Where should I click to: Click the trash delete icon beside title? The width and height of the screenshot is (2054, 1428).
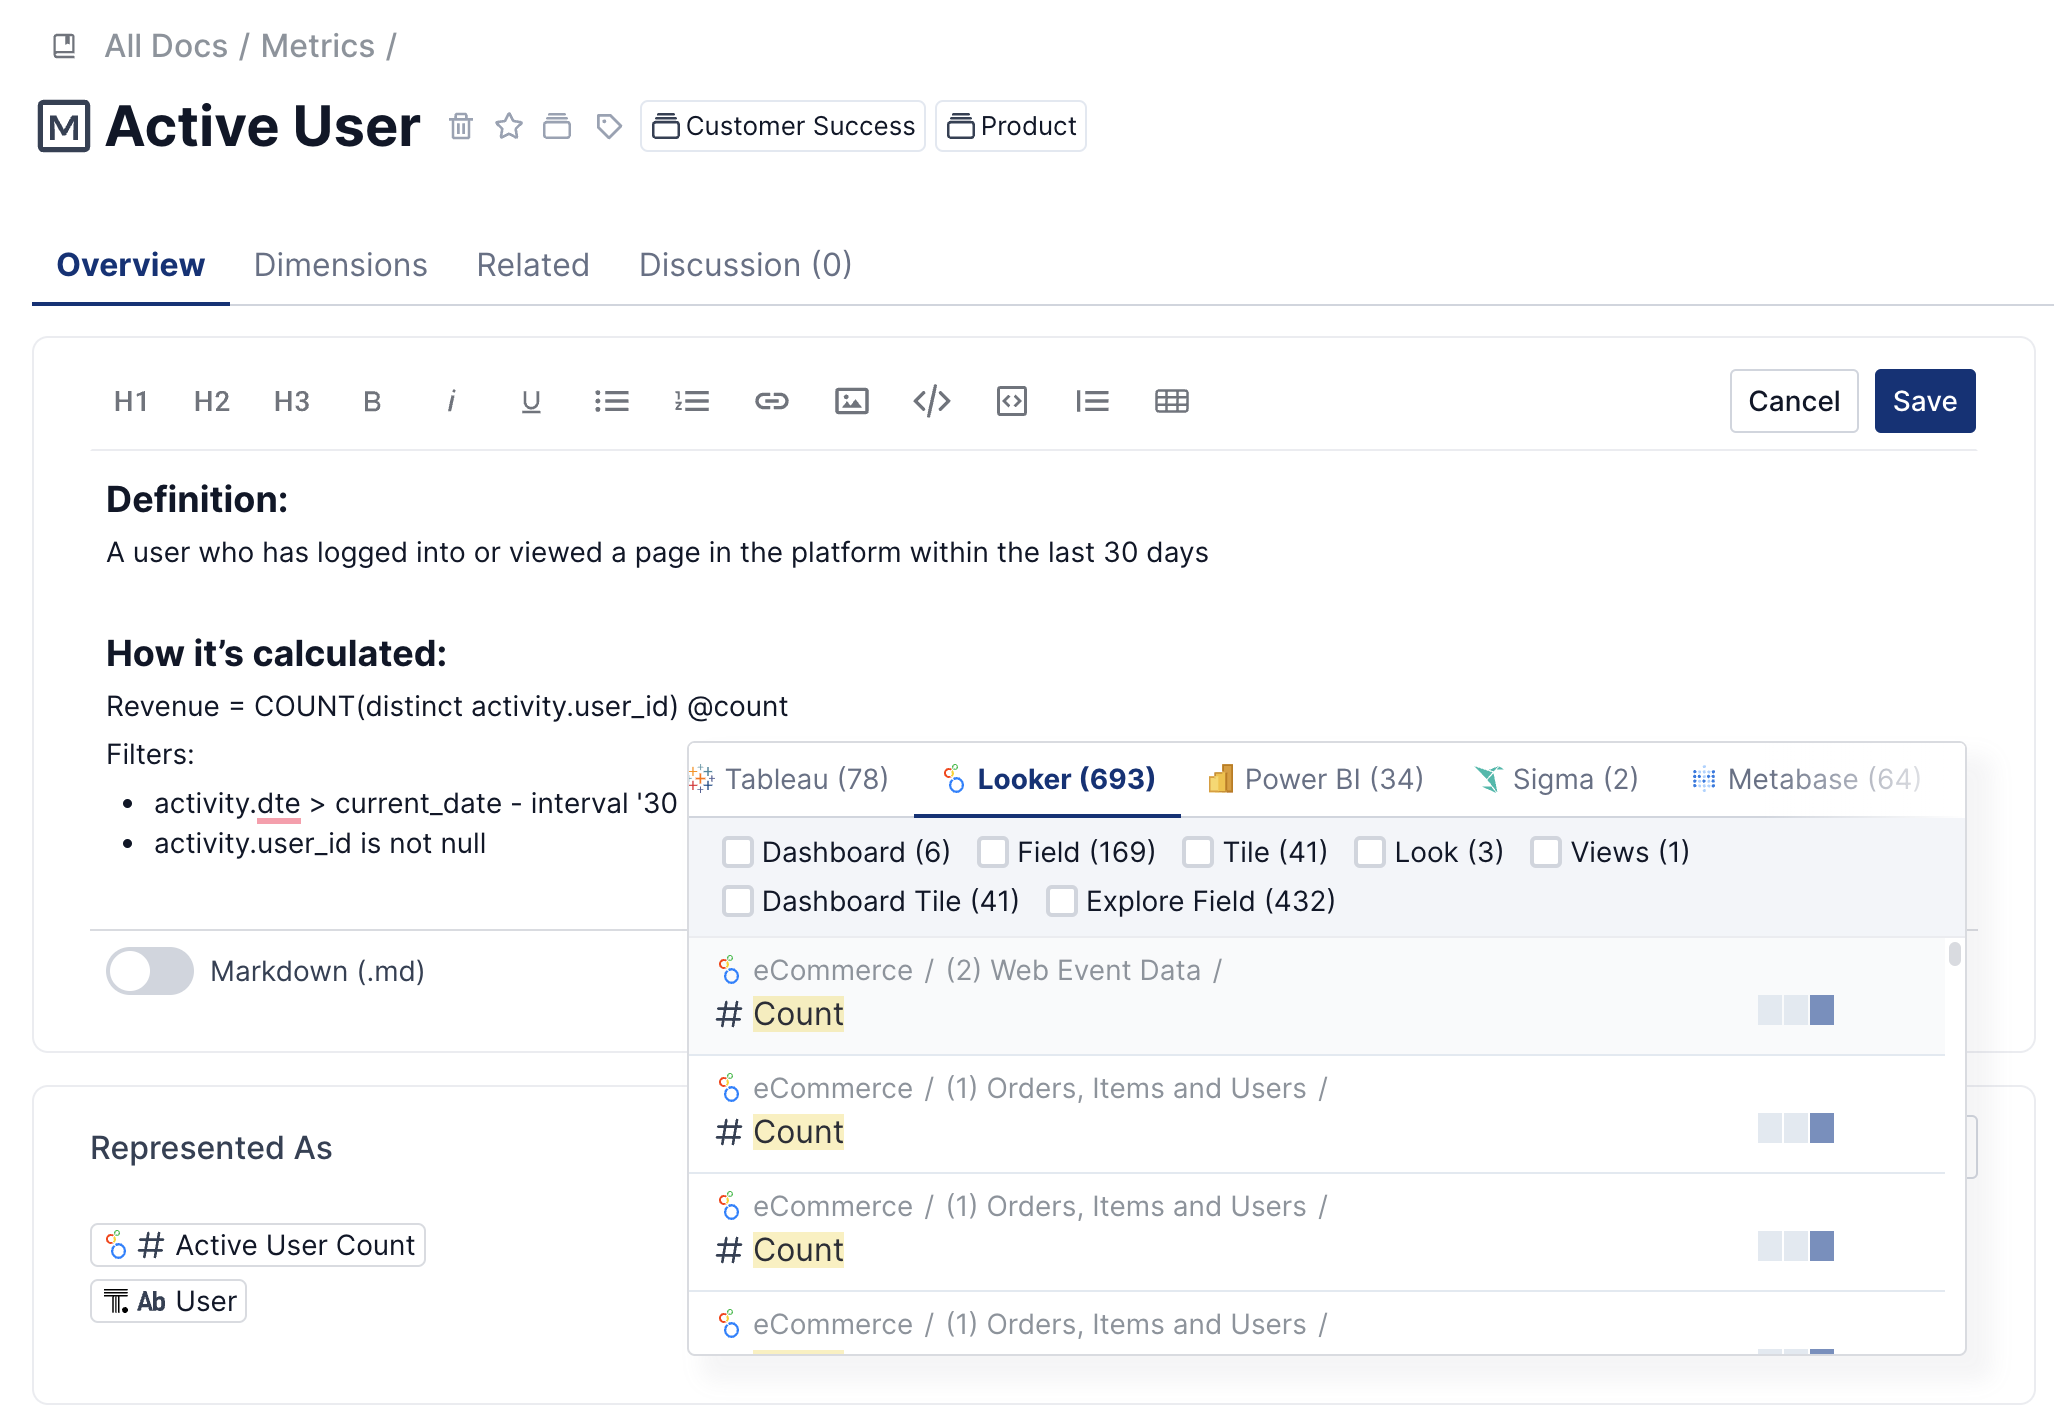pyautogui.click(x=460, y=126)
